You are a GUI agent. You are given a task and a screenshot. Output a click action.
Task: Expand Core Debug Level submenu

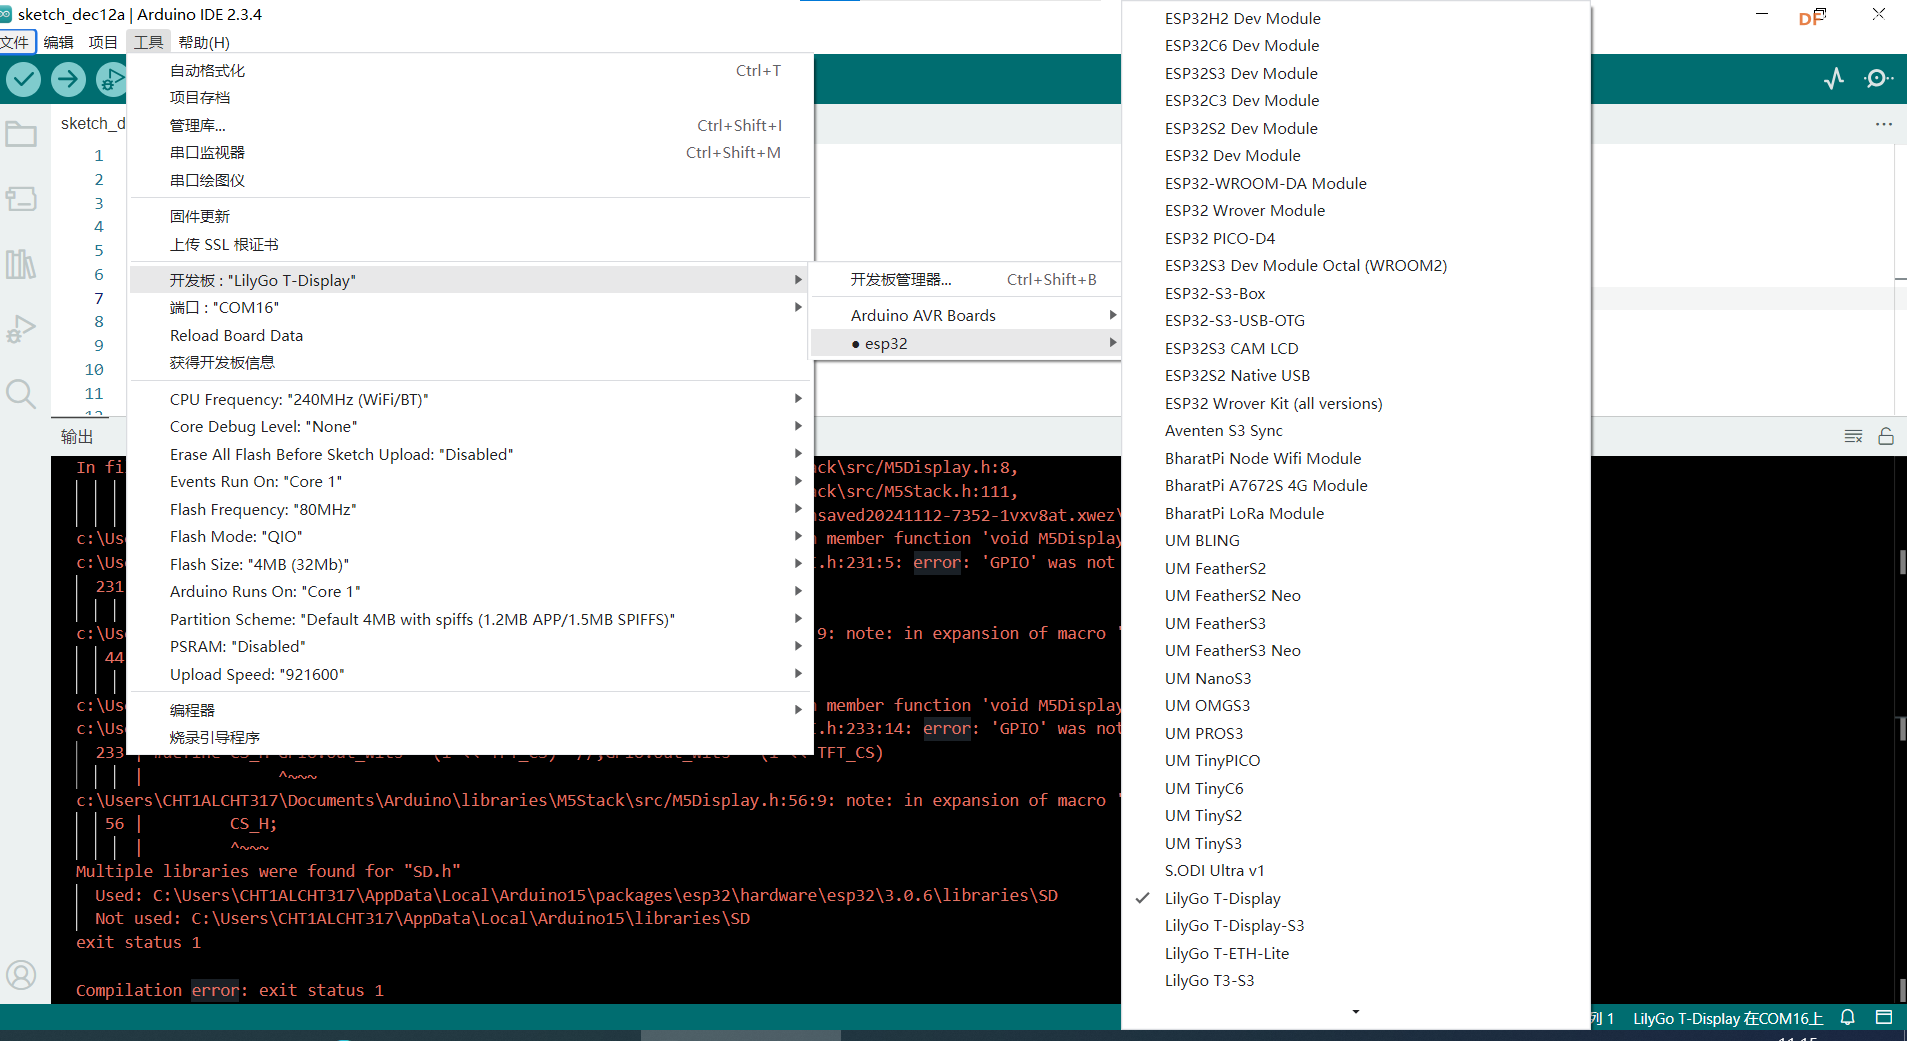[470, 426]
